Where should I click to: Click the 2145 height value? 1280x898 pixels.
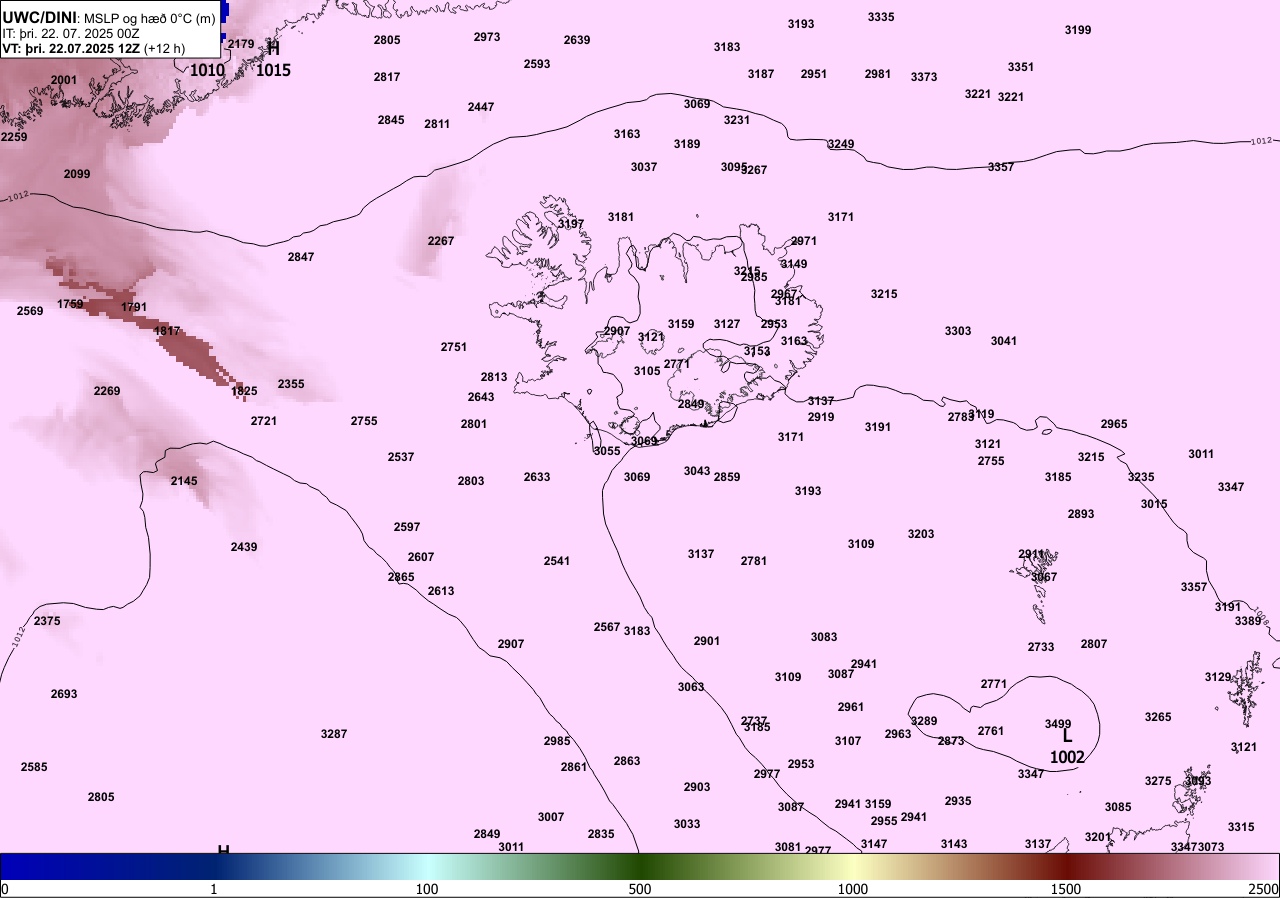coord(184,481)
